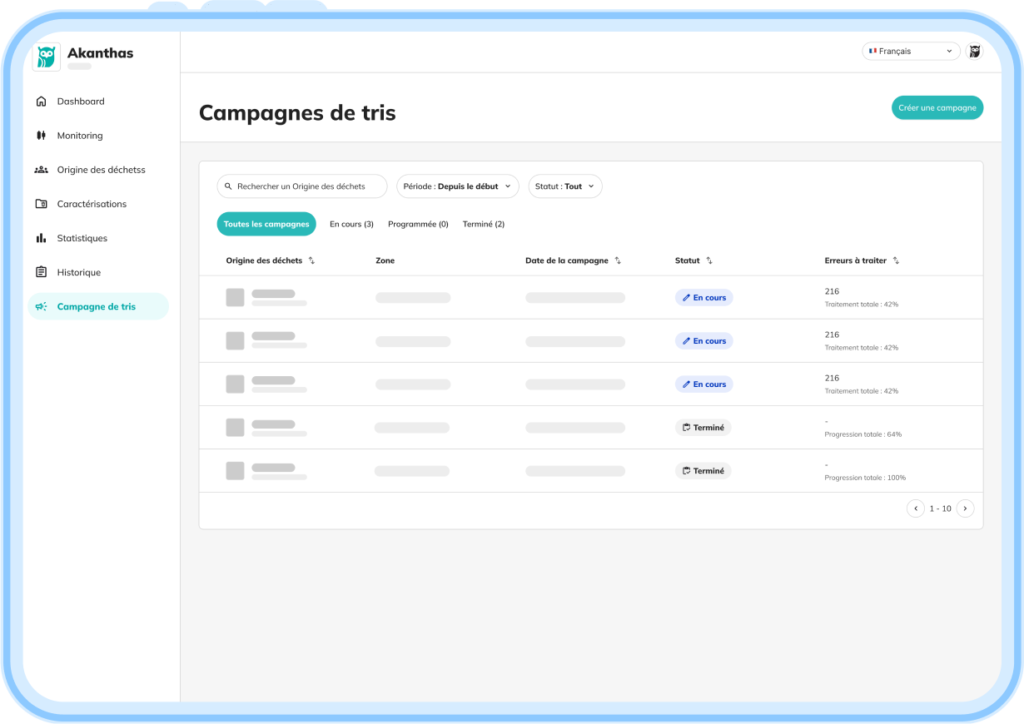Click the Progression totale : 64% text
Viewport: 1024px width, 724px height.
[x=863, y=434]
